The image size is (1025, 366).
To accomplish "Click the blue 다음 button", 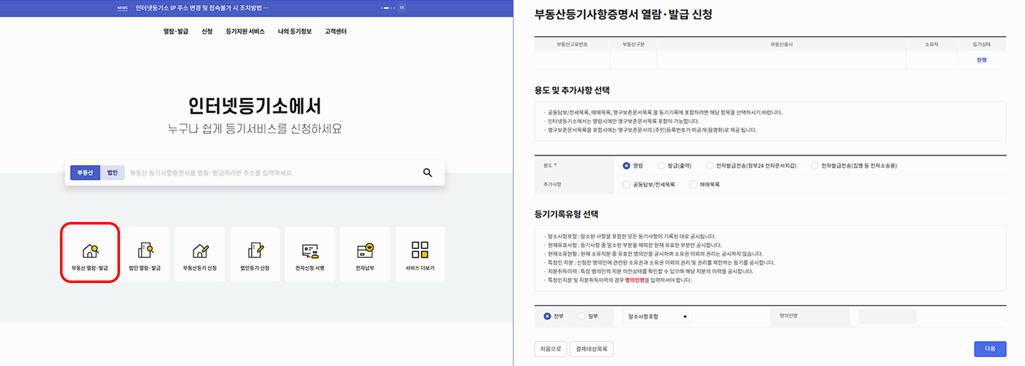I will point(990,349).
